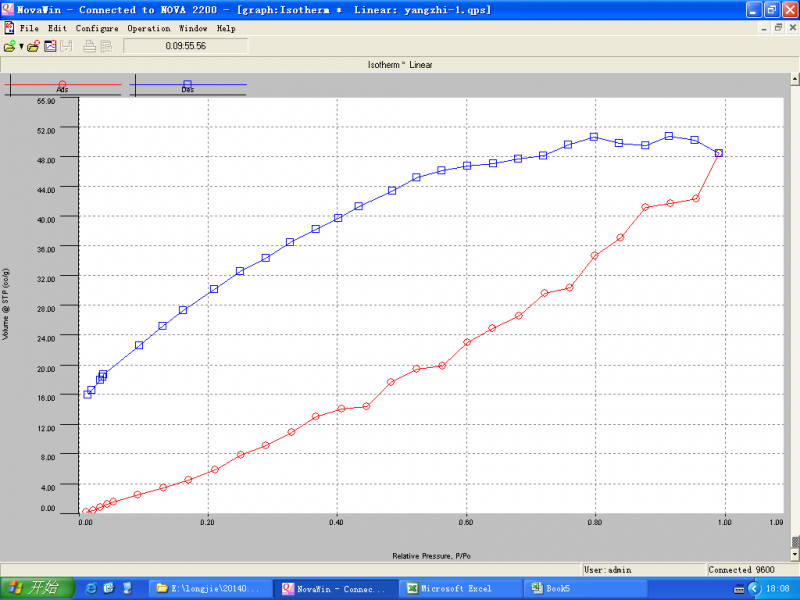The image size is (800, 600).
Task: Switch to the Book5 taskbar button
Action: point(586,589)
